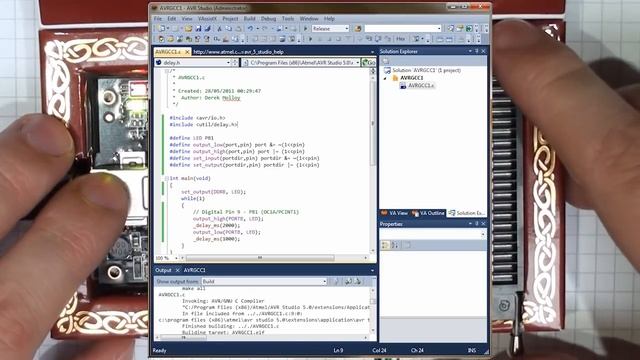Open Properties window options dropdown
The width and height of the screenshot is (640, 360).
470,224
